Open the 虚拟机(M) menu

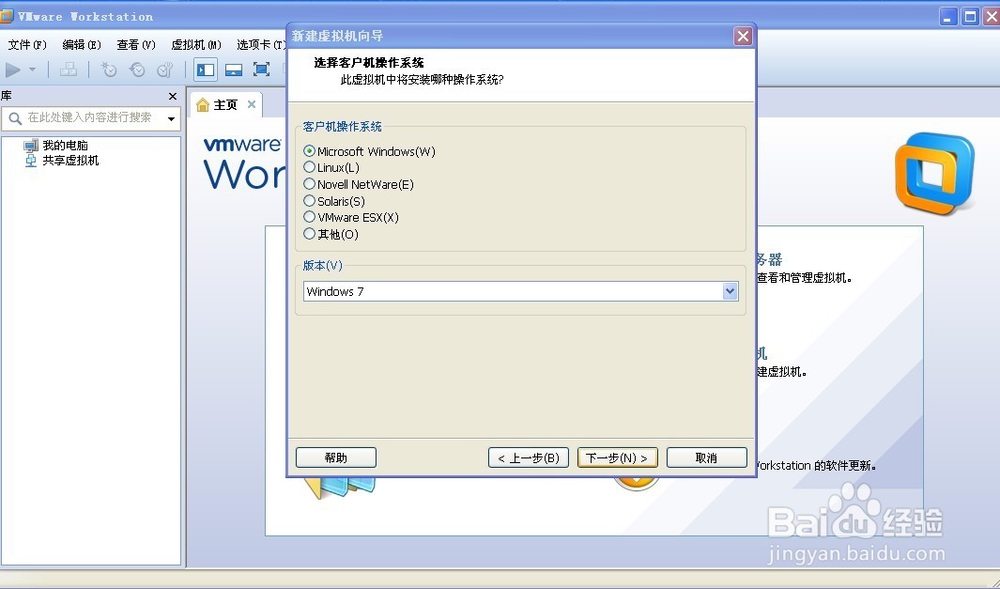click(196, 45)
